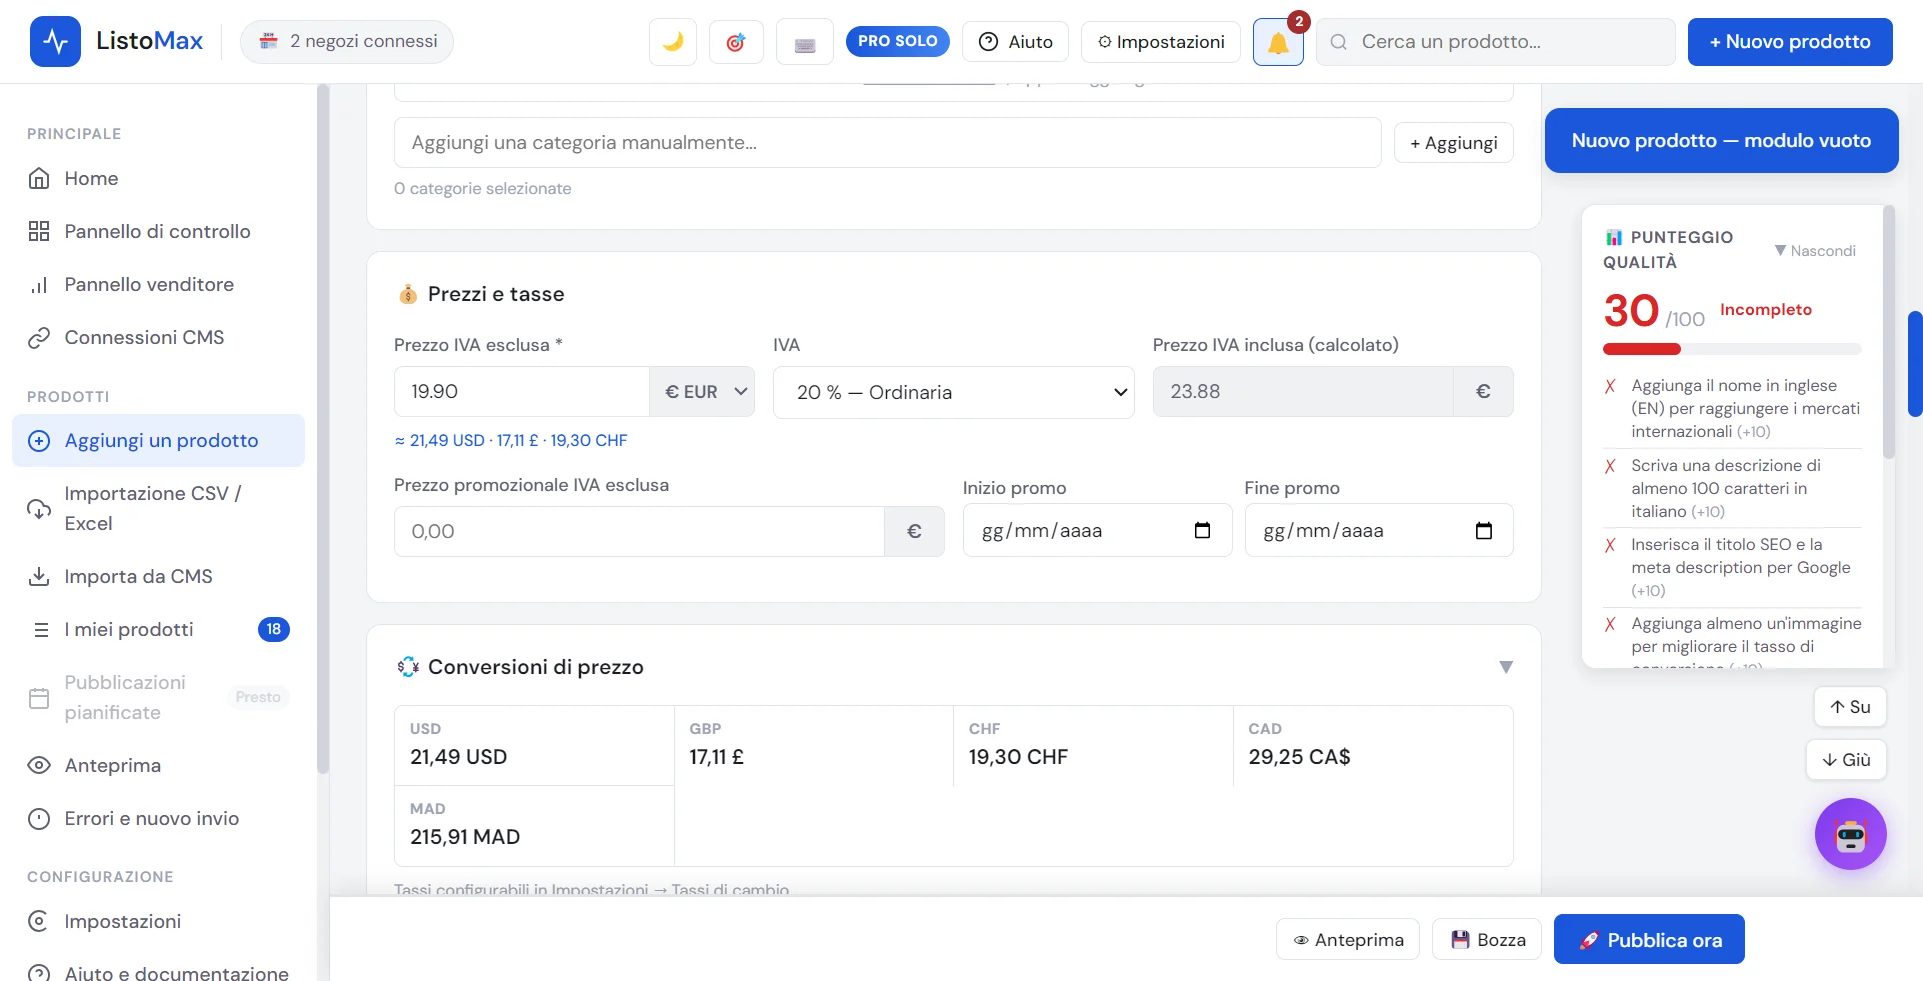Viewport: 1923px width, 981px height.
Task: Open the 2 negozi connessi pill
Action: pyautogui.click(x=347, y=41)
